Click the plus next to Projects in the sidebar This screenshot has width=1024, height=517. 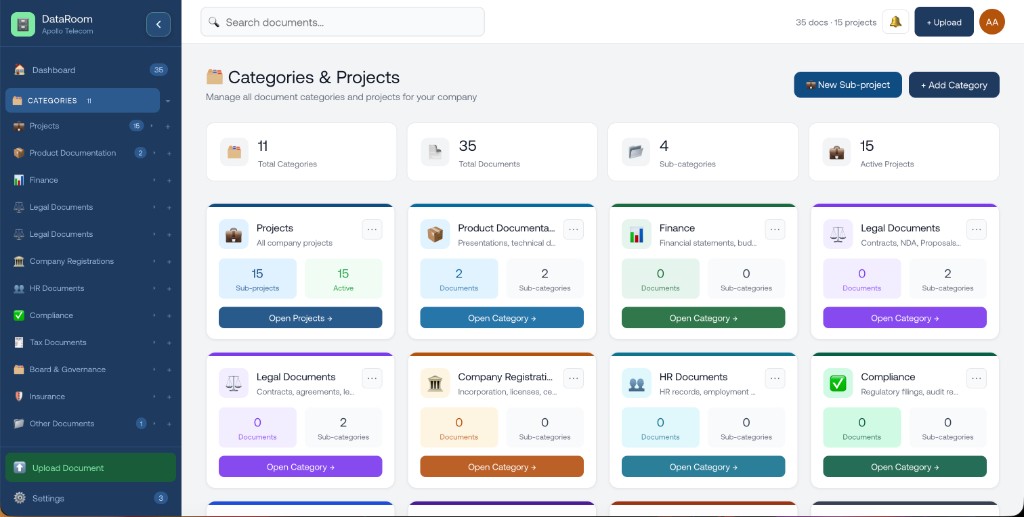(168, 127)
